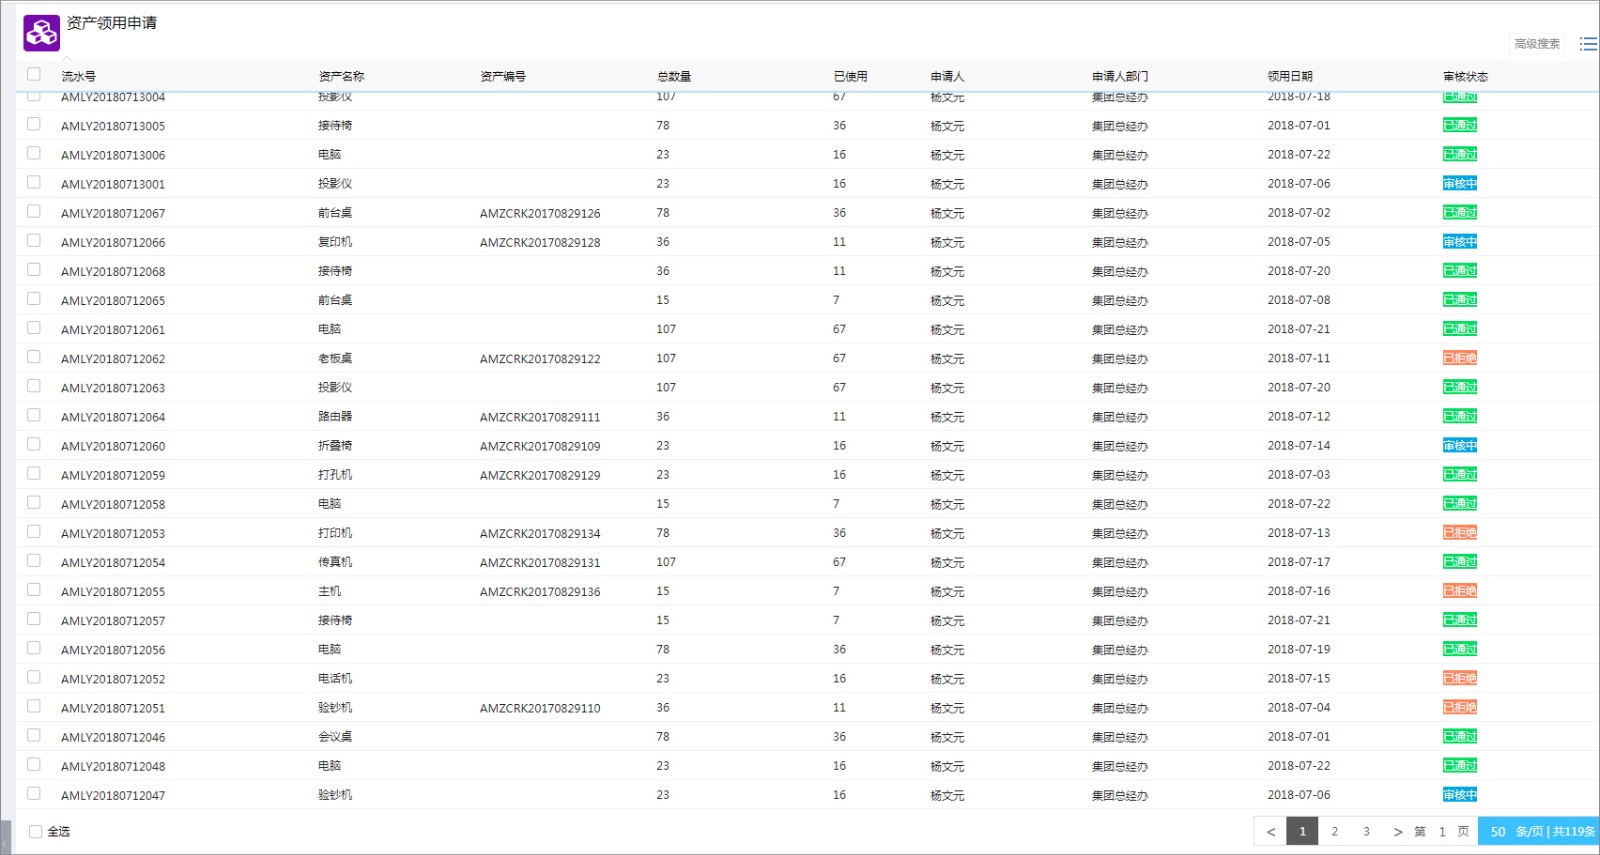
Task: Sort by 领用日期 column header
Action: tap(1290, 76)
